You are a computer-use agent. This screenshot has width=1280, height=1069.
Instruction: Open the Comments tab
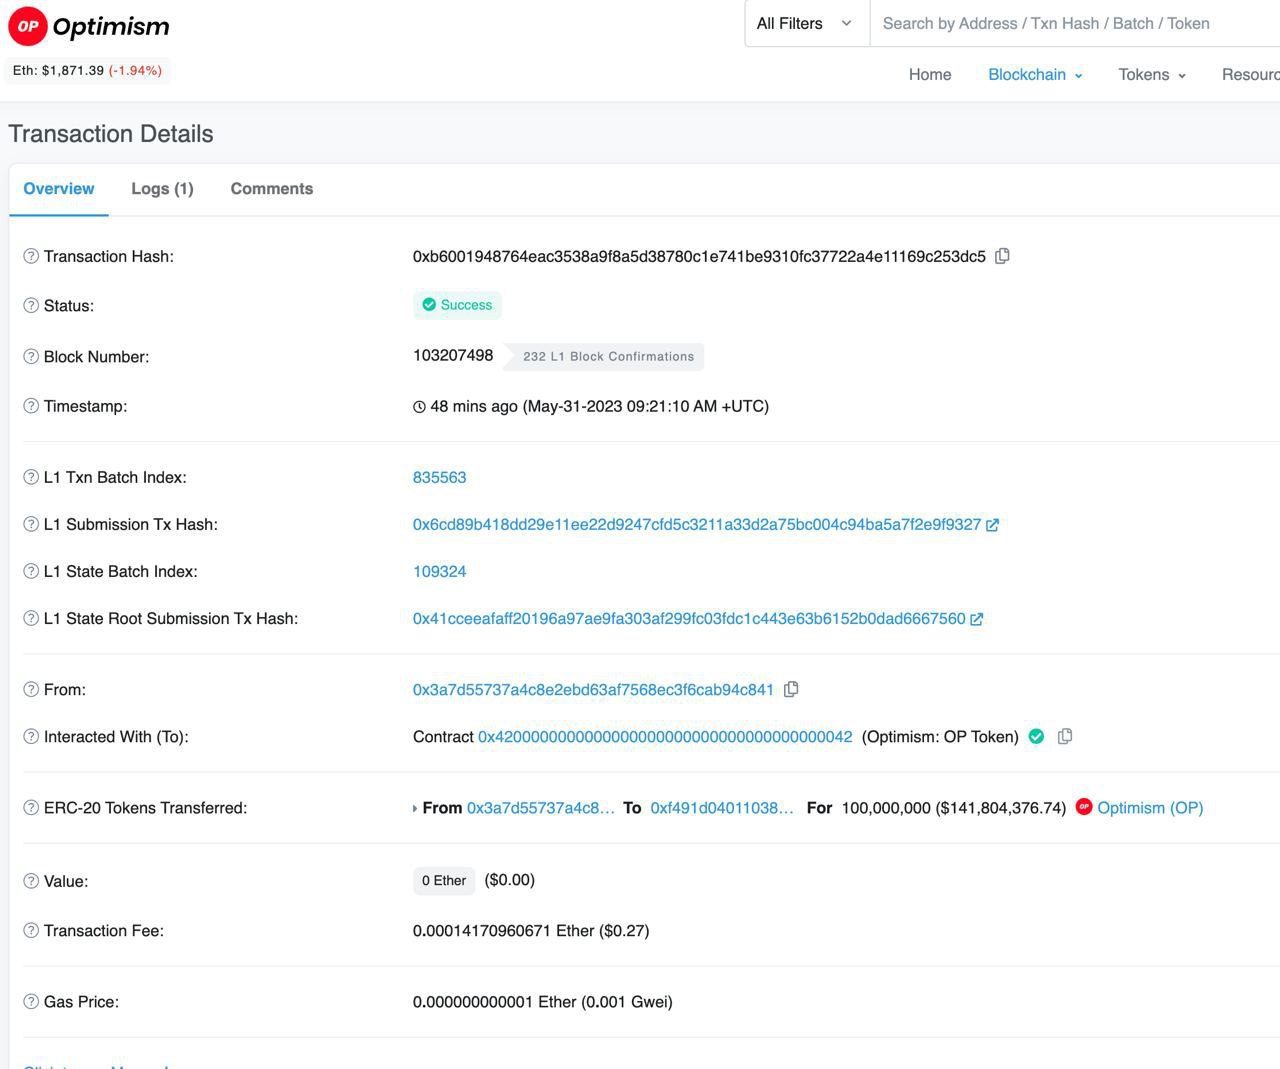272,188
